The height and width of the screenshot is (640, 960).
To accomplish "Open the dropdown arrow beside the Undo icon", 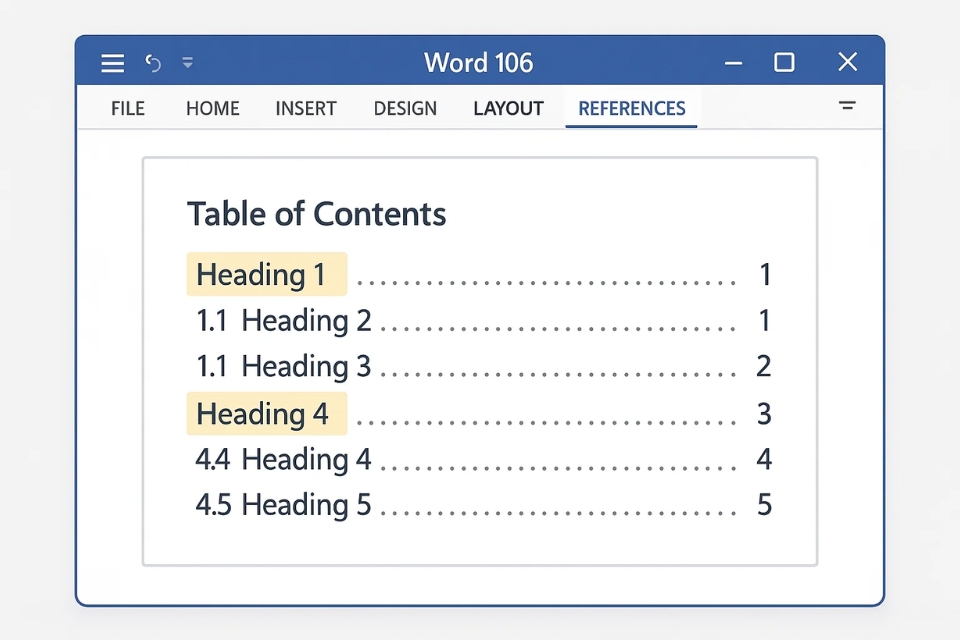I will pyautogui.click(x=188, y=62).
